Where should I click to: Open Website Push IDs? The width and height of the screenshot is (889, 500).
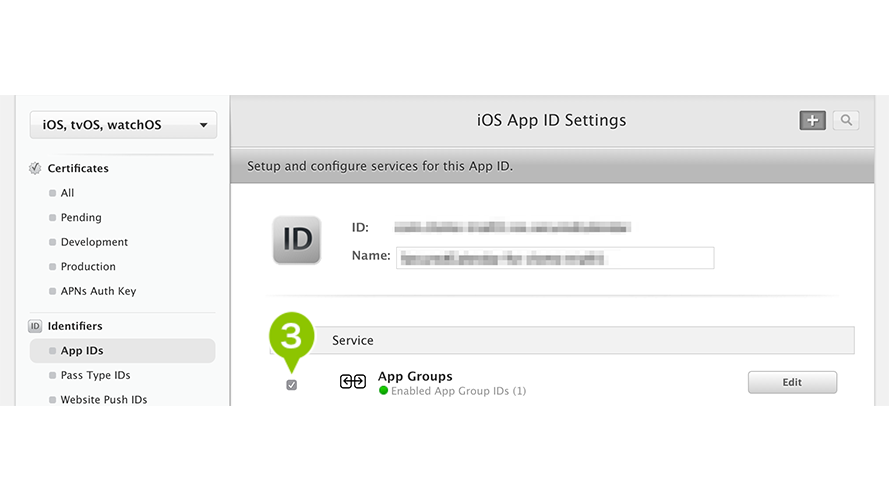point(104,400)
